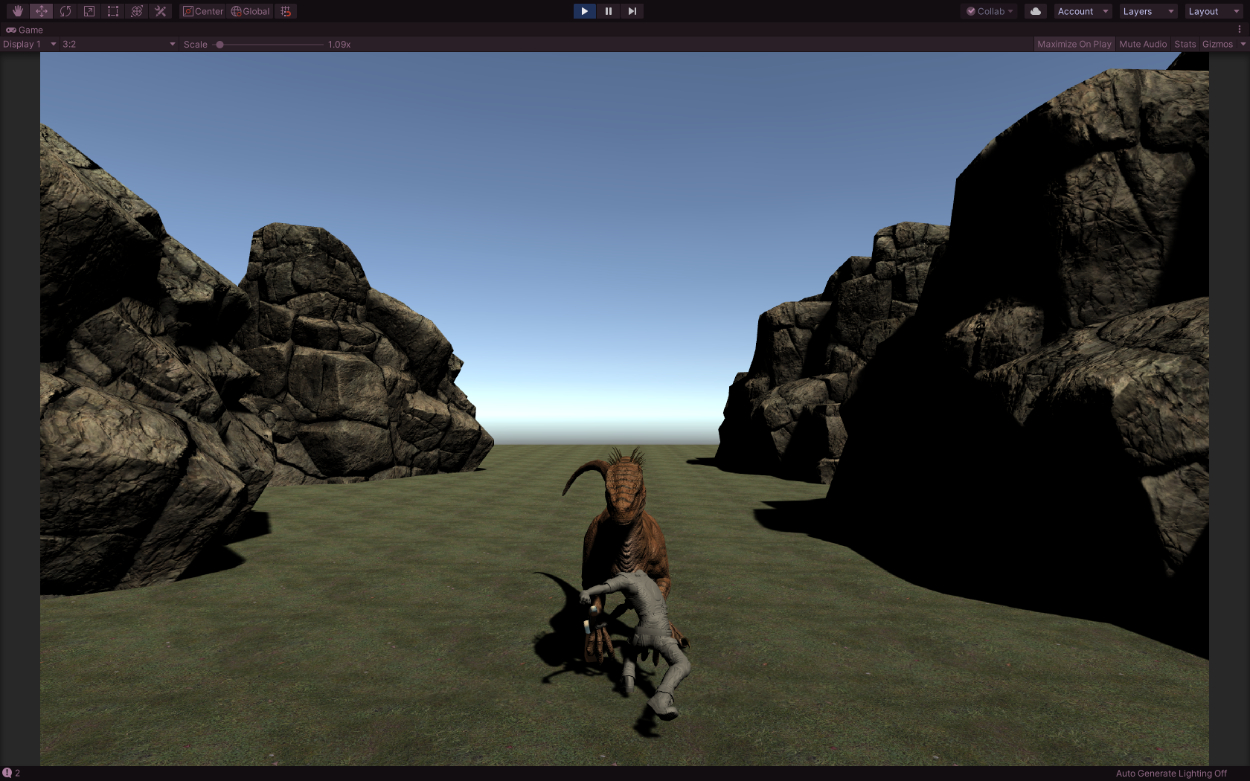Image resolution: width=1250 pixels, height=781 pixels.
Task: Open cloud services panel
Action: pos(1035,11)
